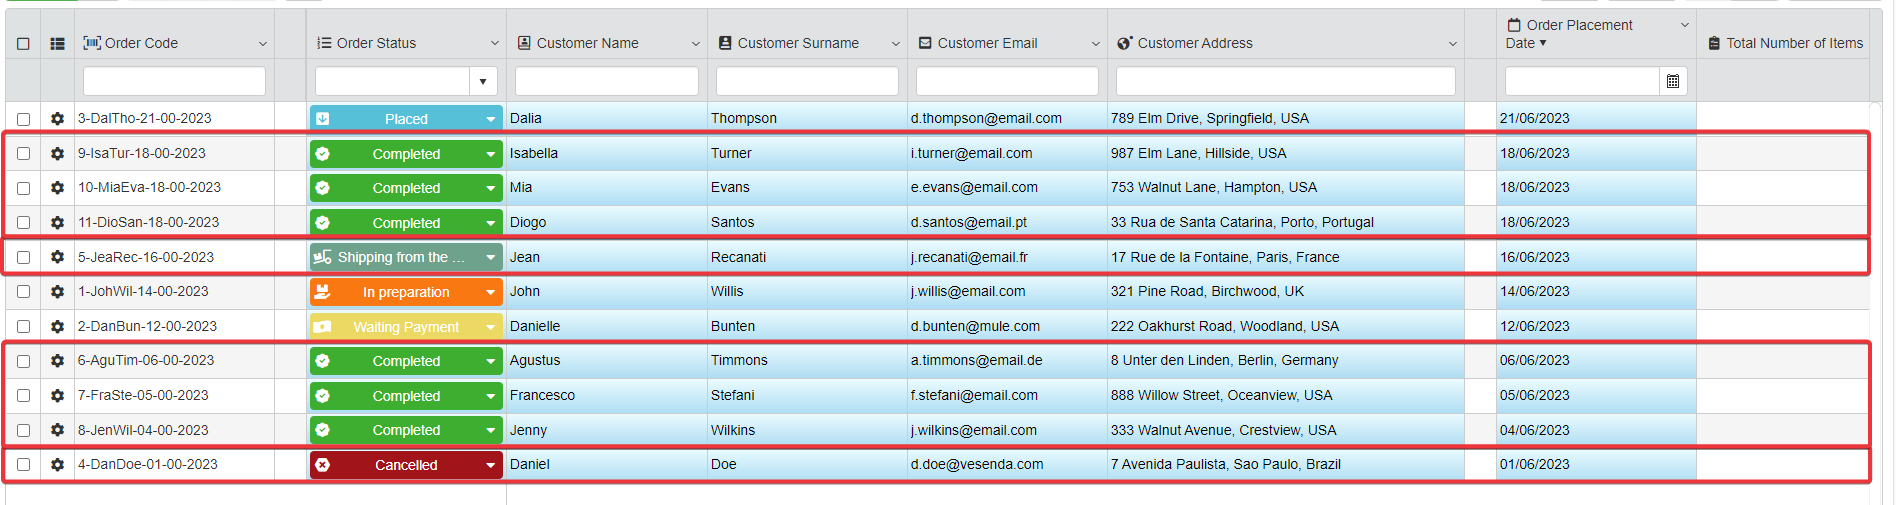This screenshot has height=505, width=1896.
Task: Click the list view icon in header
Action: pos(57,44)
